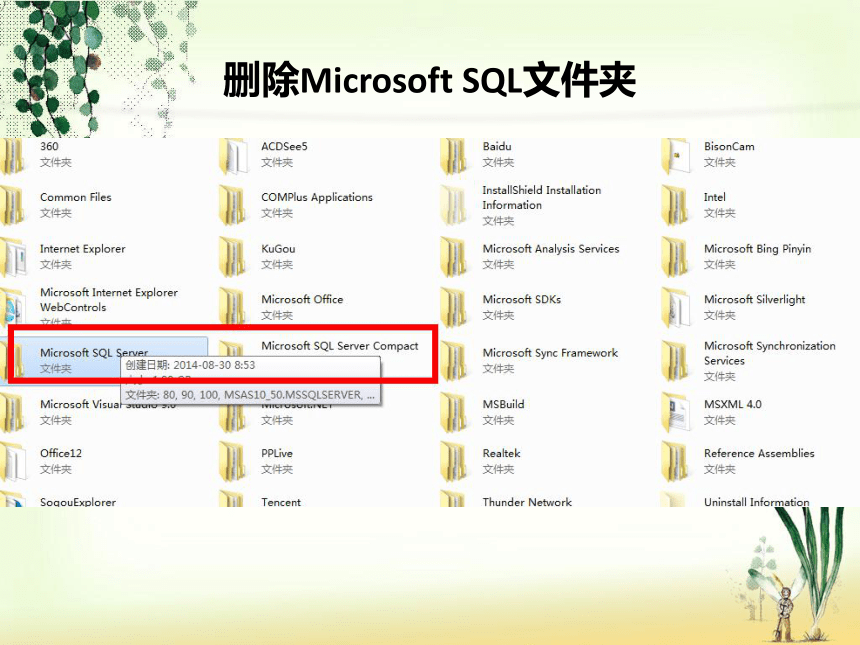The image size is (860, 645).
Task: Select the Microsoft SQL Server Compact name
Action: pyautogui.click(x=340, y=346)
